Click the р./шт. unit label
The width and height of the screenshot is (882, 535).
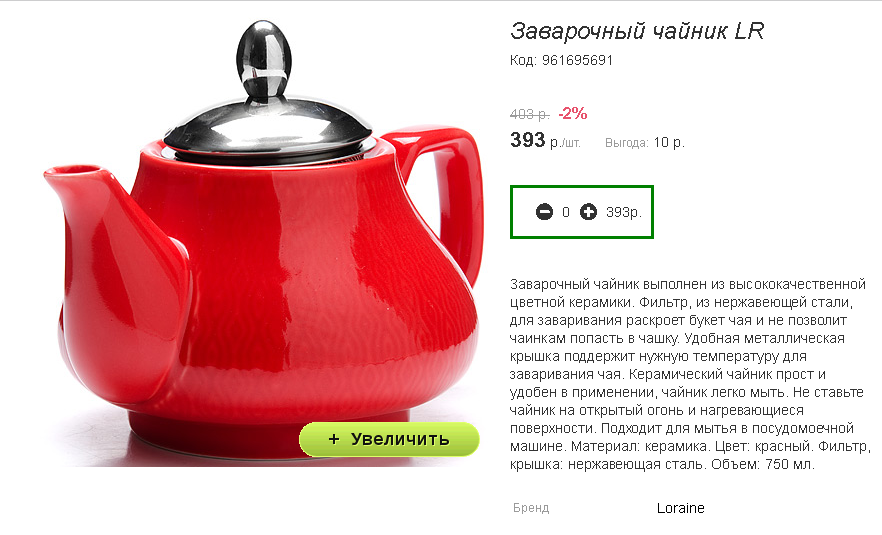(x=565, y=143)
